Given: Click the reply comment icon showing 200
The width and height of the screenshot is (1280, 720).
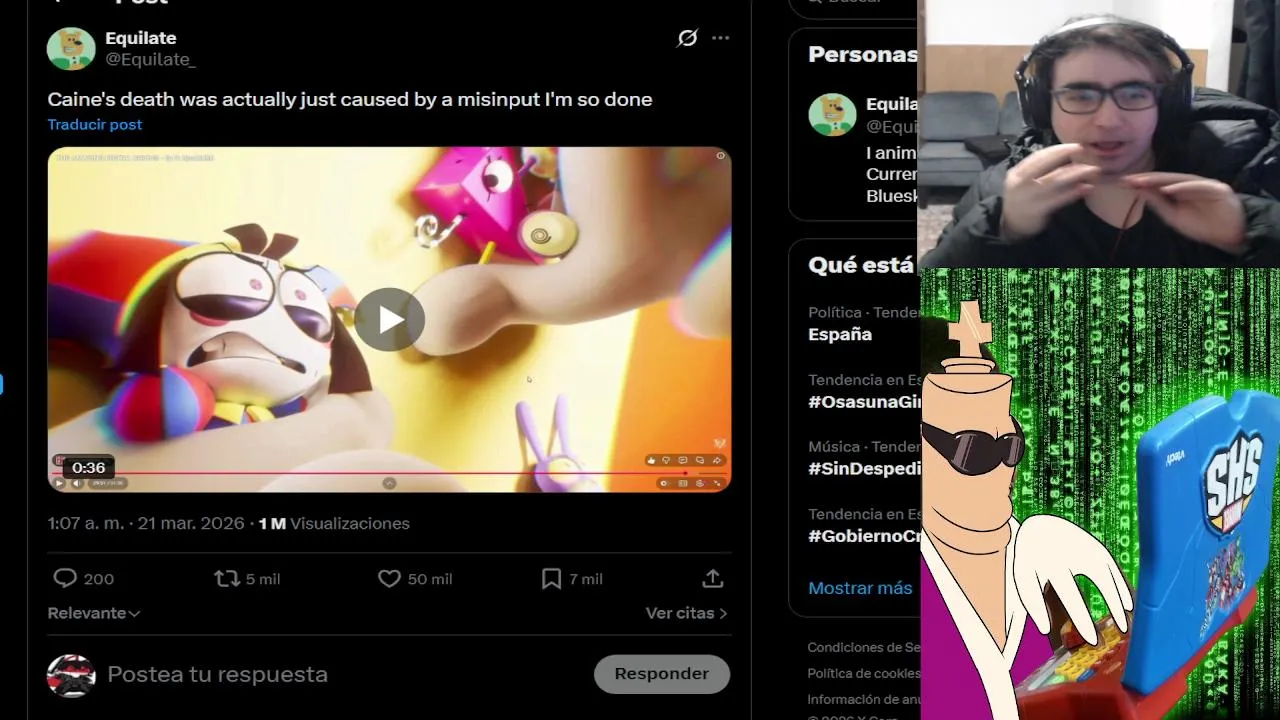Looking at the screenshot, I should click(65, 578).
